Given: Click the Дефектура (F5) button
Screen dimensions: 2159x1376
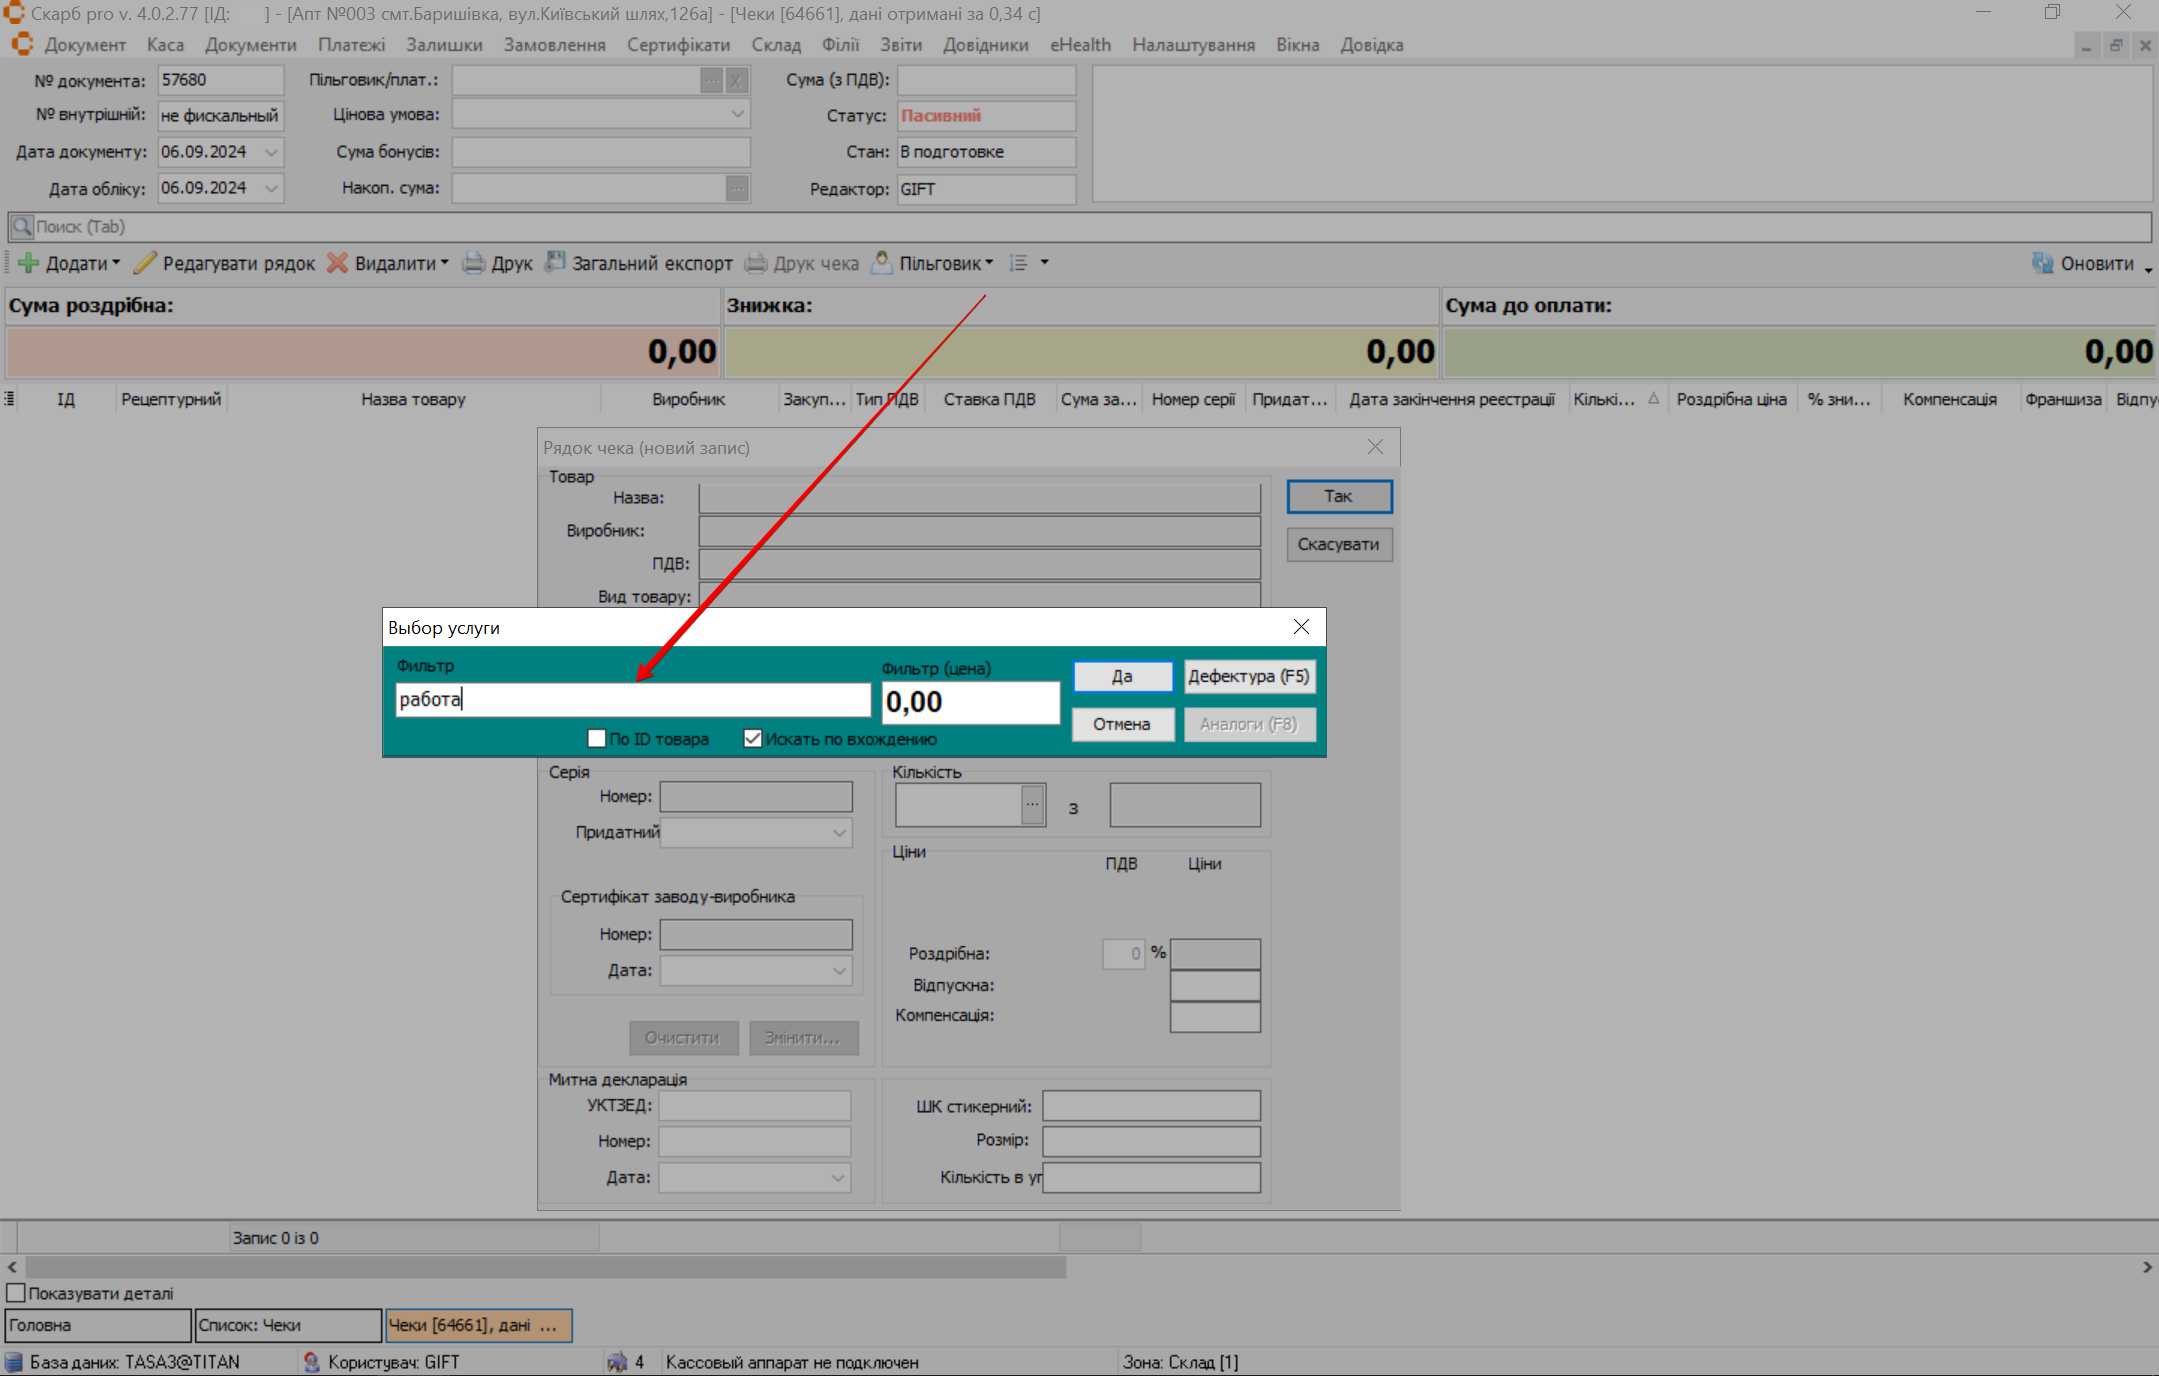Looking at the screenshot, I should (1249, 676).
